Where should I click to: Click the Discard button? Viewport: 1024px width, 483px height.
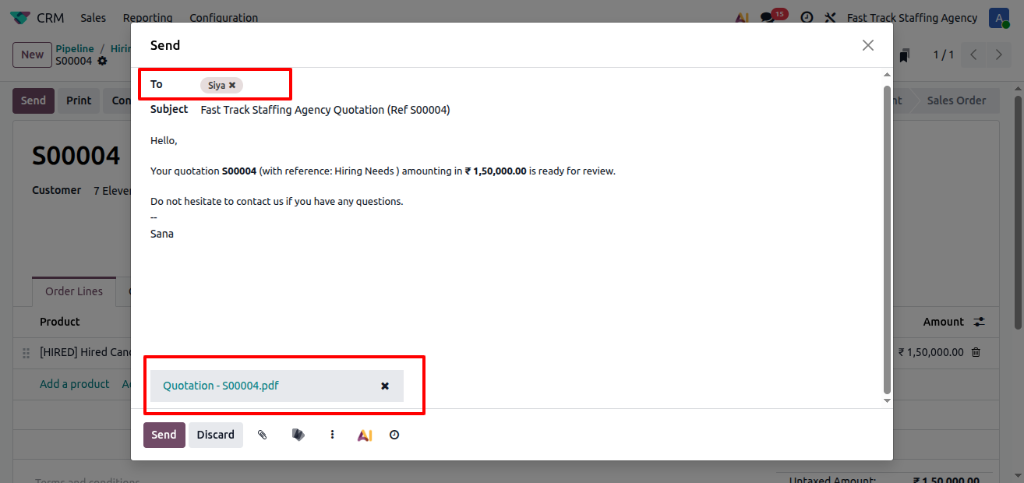coord(215,435)
